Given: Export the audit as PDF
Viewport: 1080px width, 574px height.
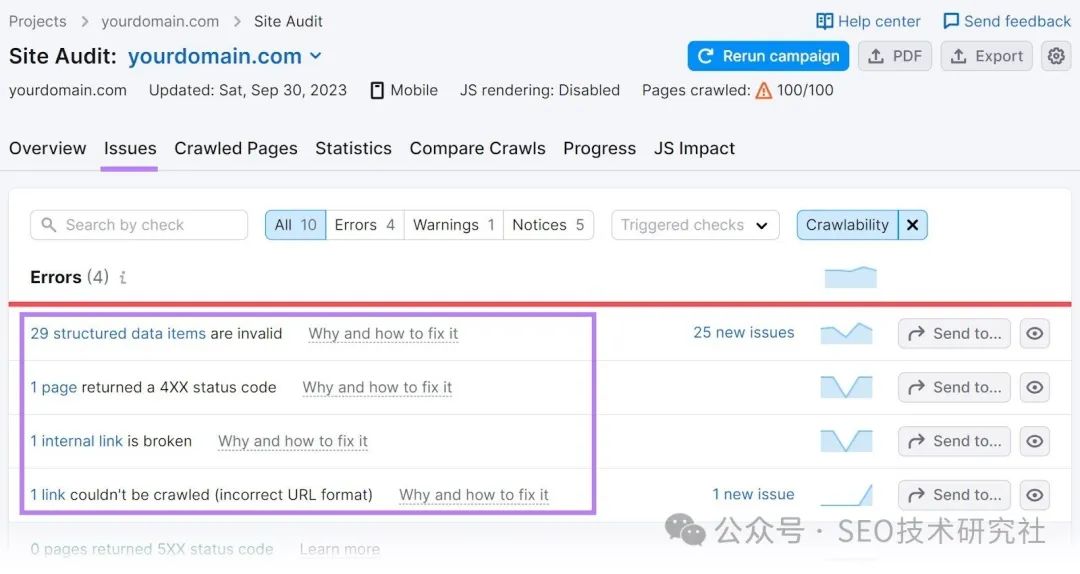Looking at the screenshot, I should [895, 56].
